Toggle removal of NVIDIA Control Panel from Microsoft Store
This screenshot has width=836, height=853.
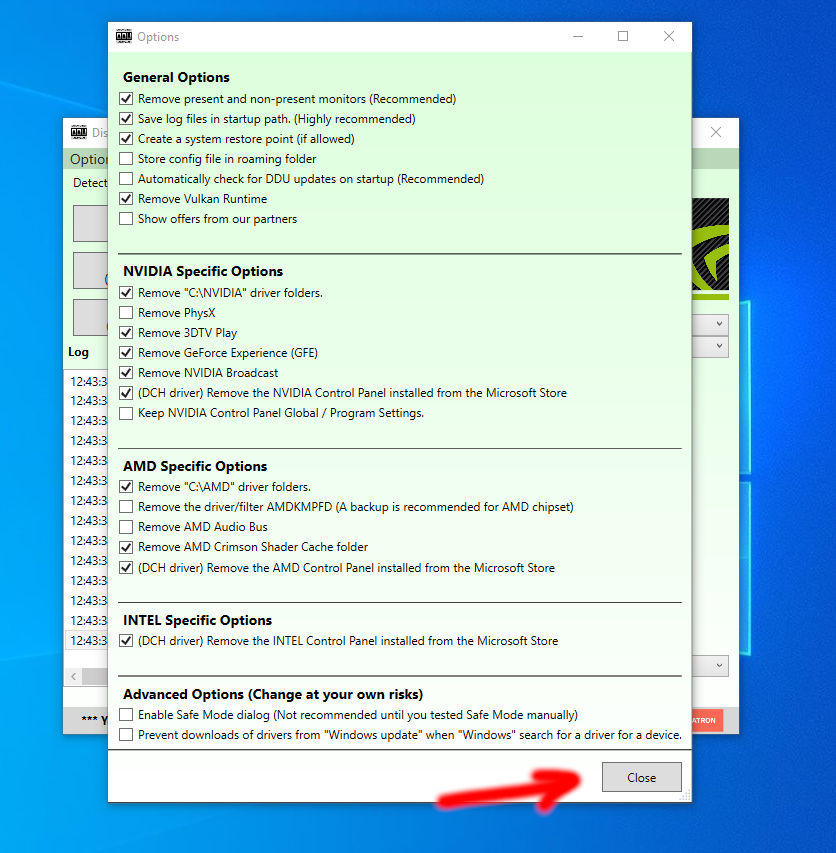[x=126, y=393]
